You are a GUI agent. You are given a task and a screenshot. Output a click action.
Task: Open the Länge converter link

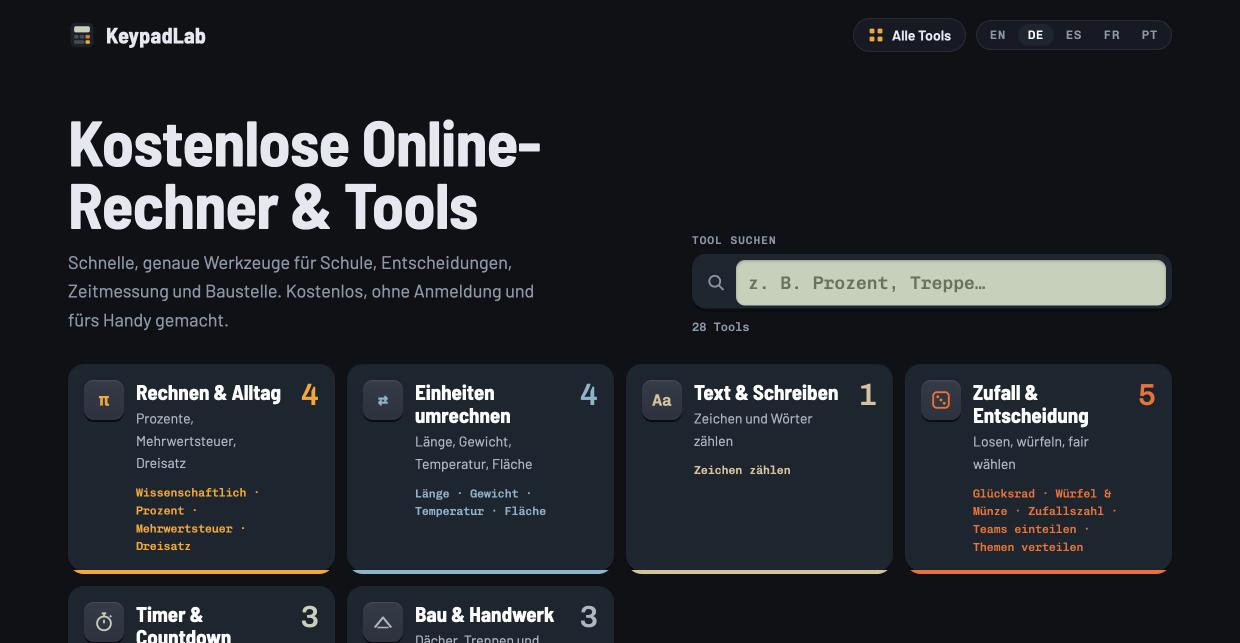click(x=432, y=494)
